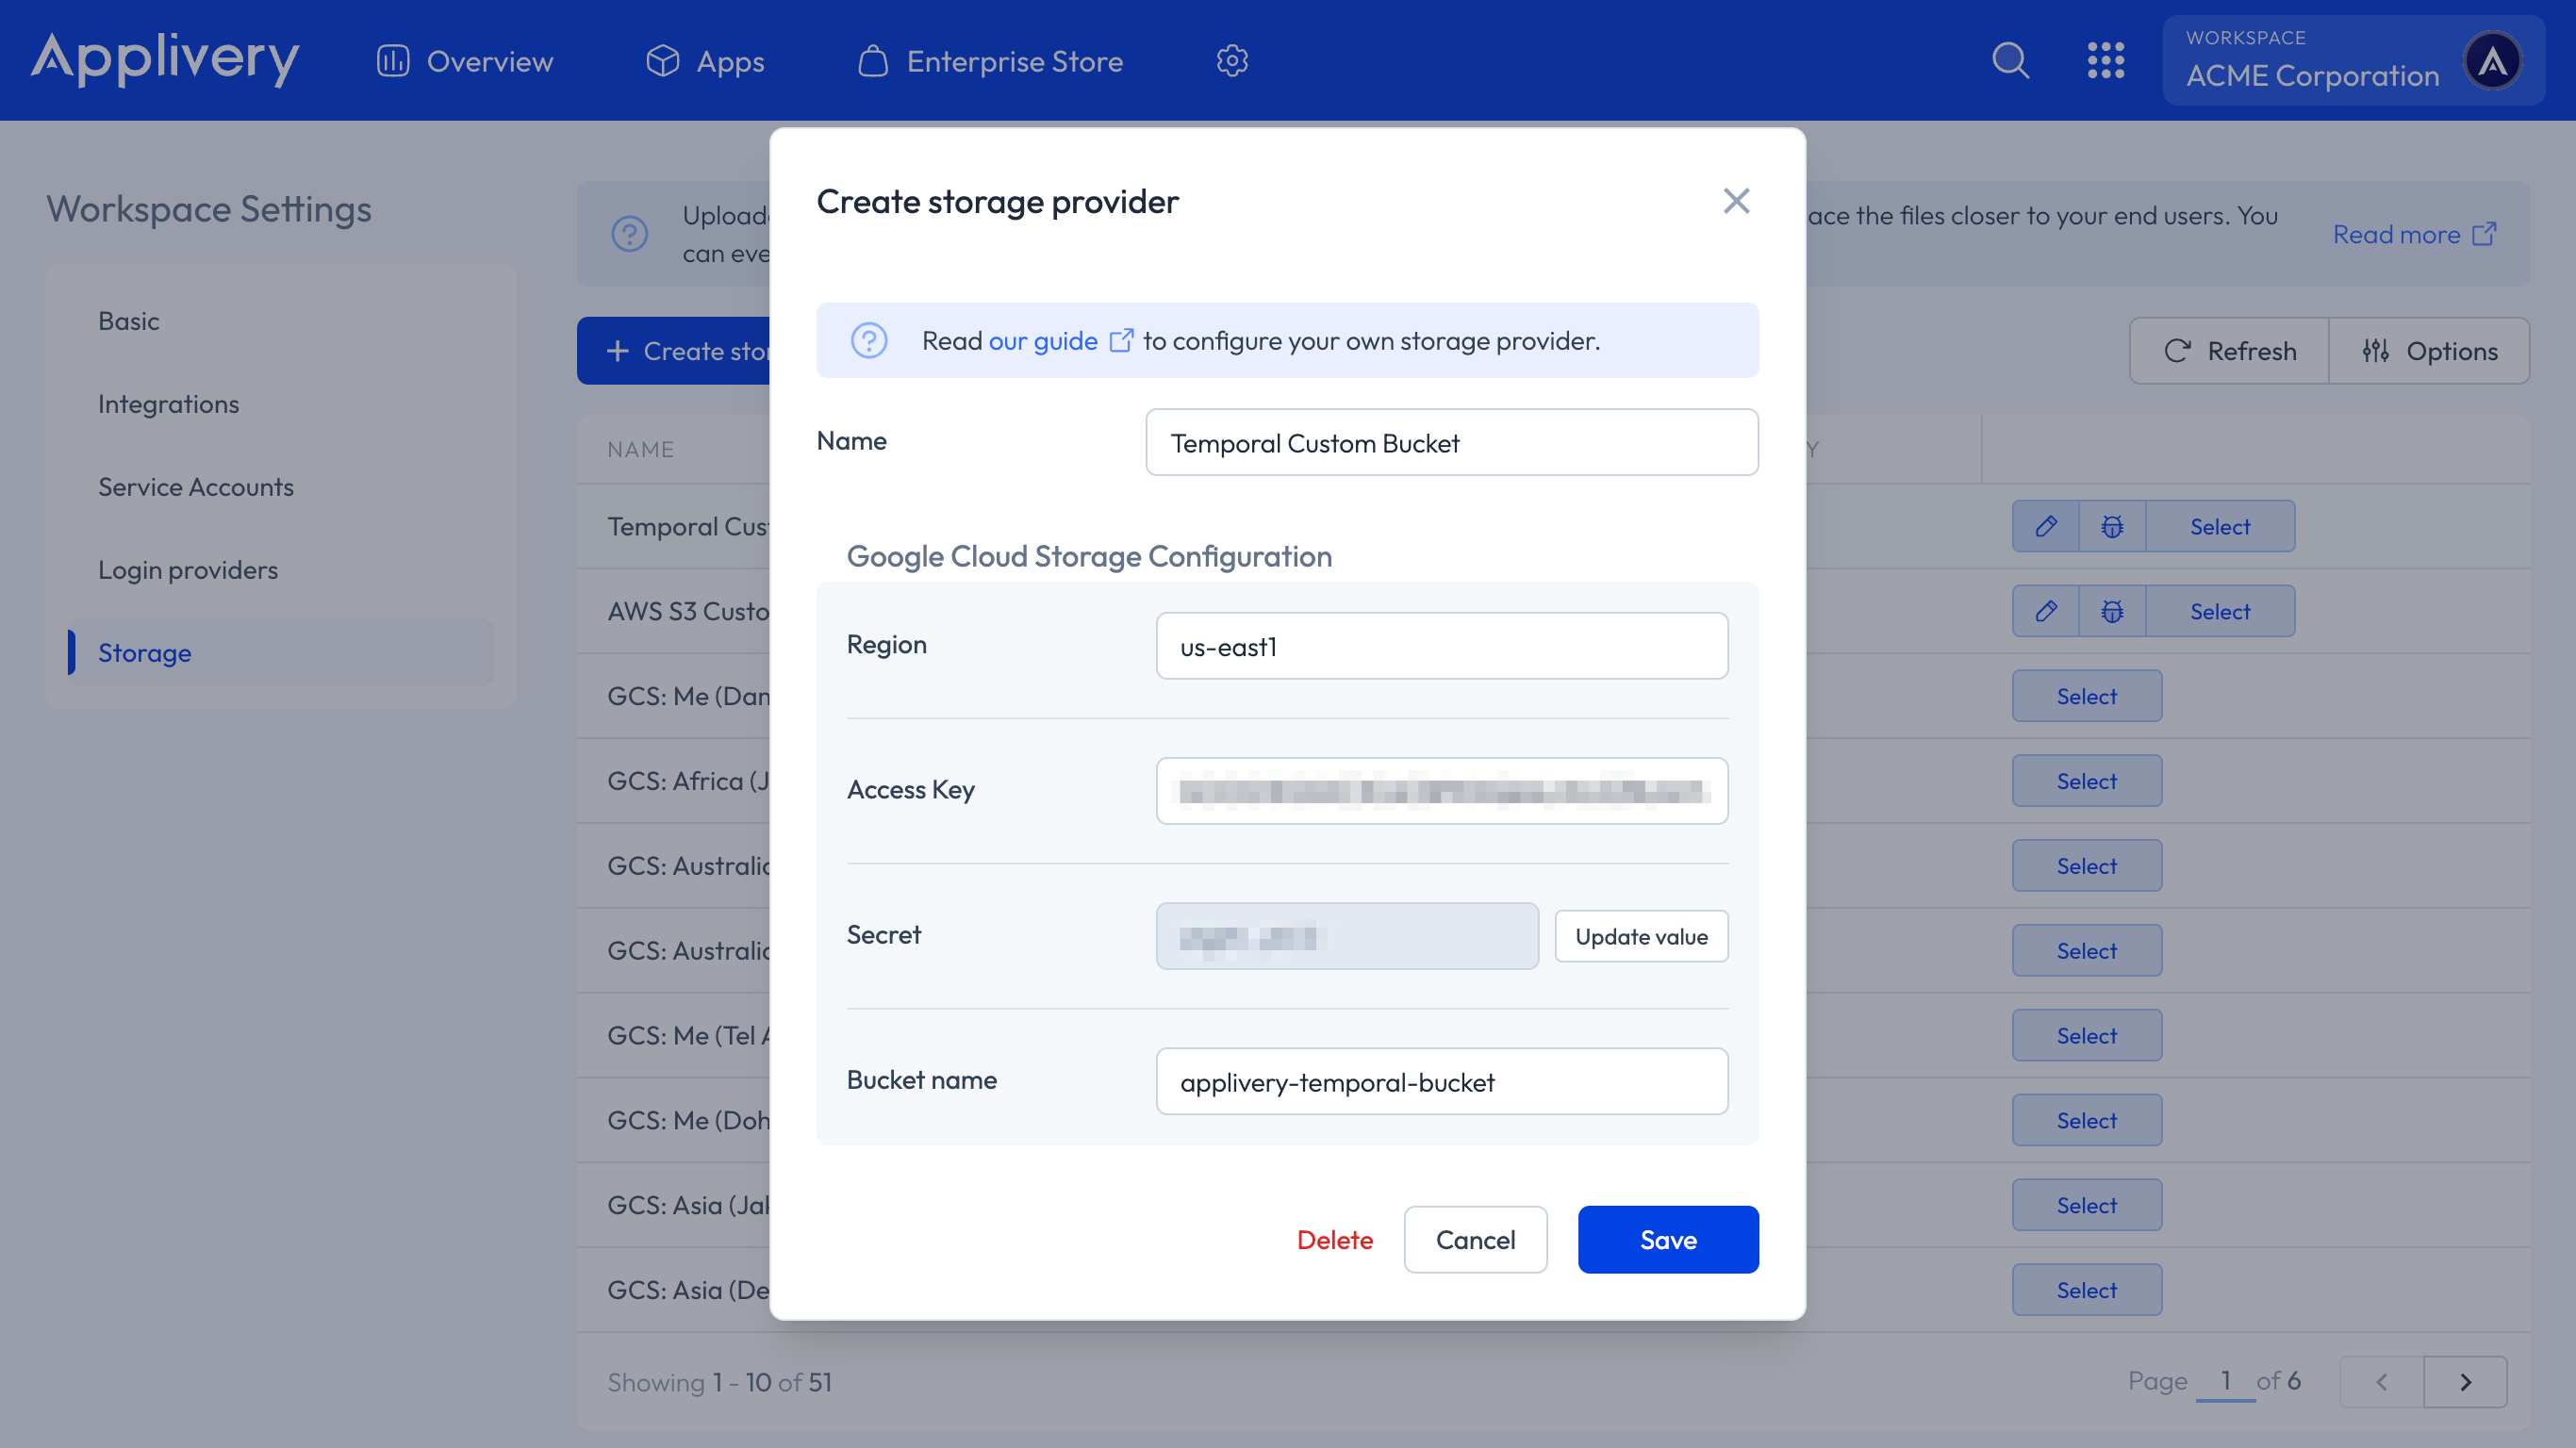The image size is (2576, 1448).
Task: Open the settings gear in the navigation
Action: click(1232, 60)
